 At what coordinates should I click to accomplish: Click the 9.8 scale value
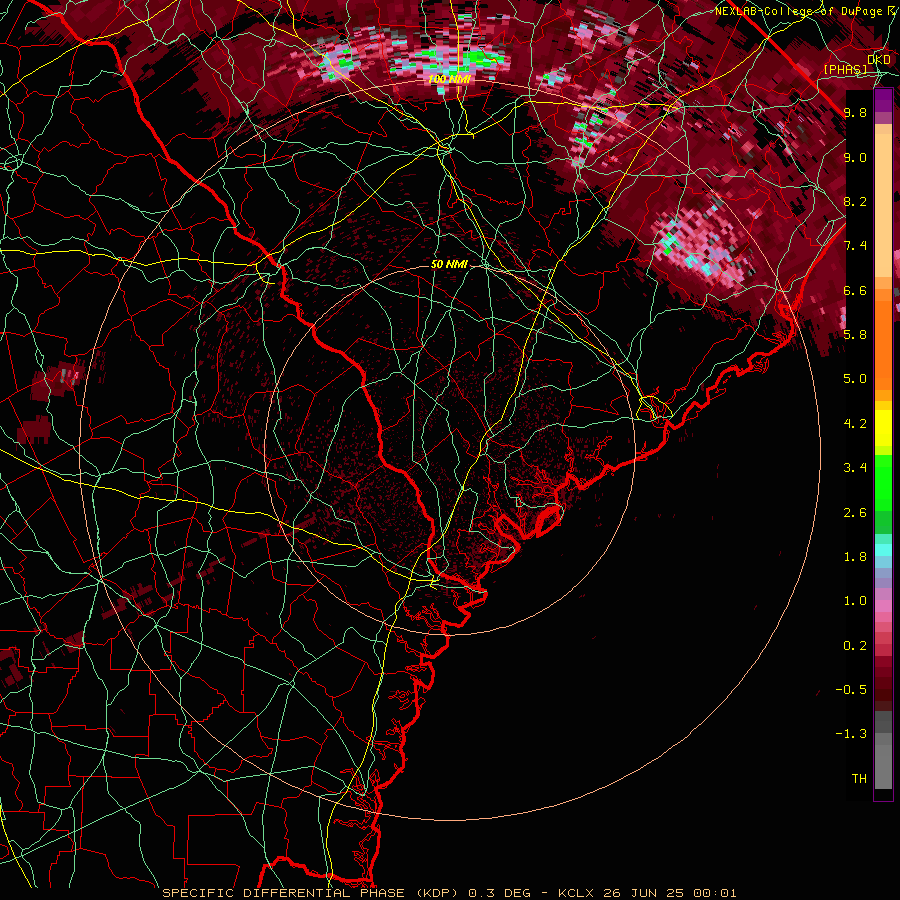pyautogui.click(x=855, y=112)
